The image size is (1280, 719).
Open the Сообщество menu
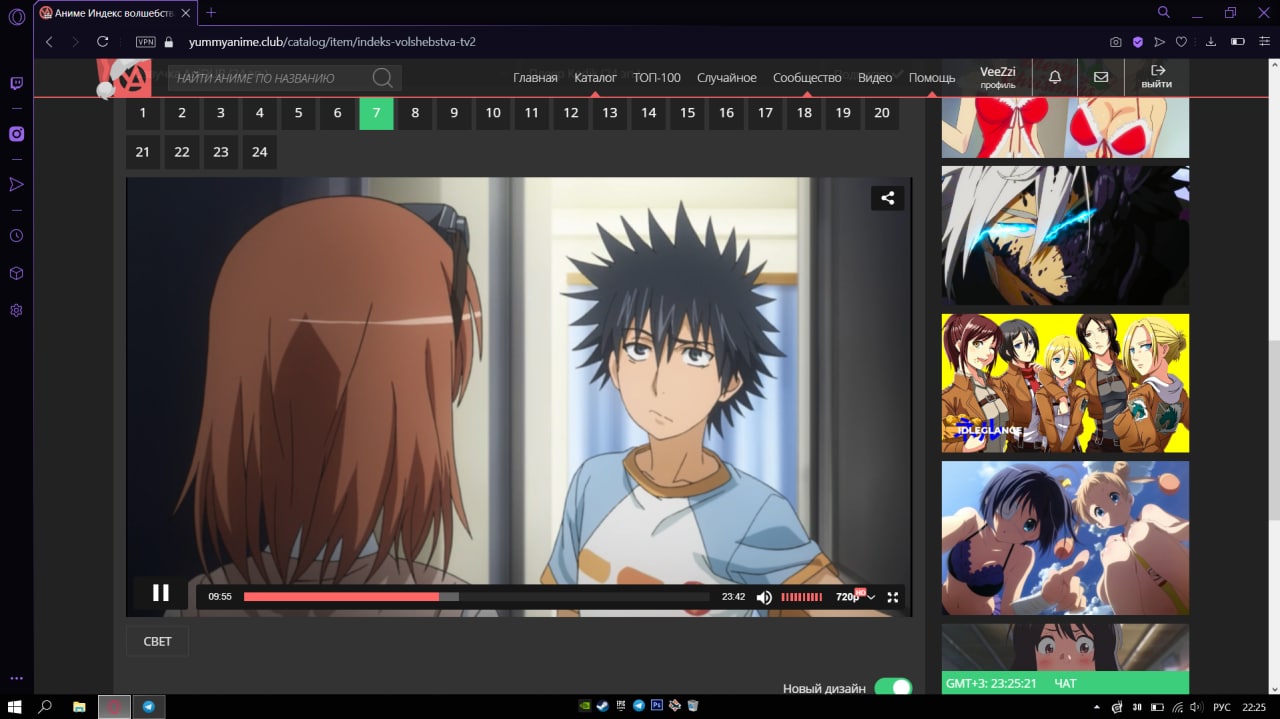click(807, 77)
